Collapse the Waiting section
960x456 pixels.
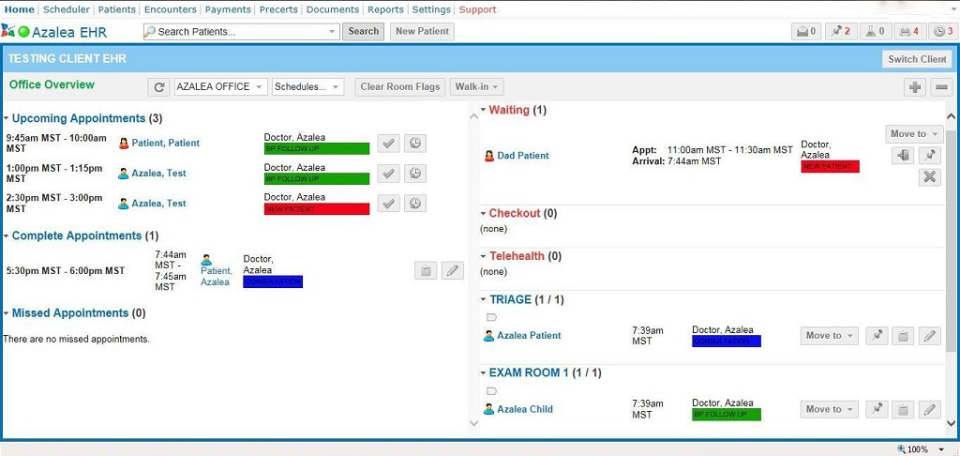click(483, 110)
